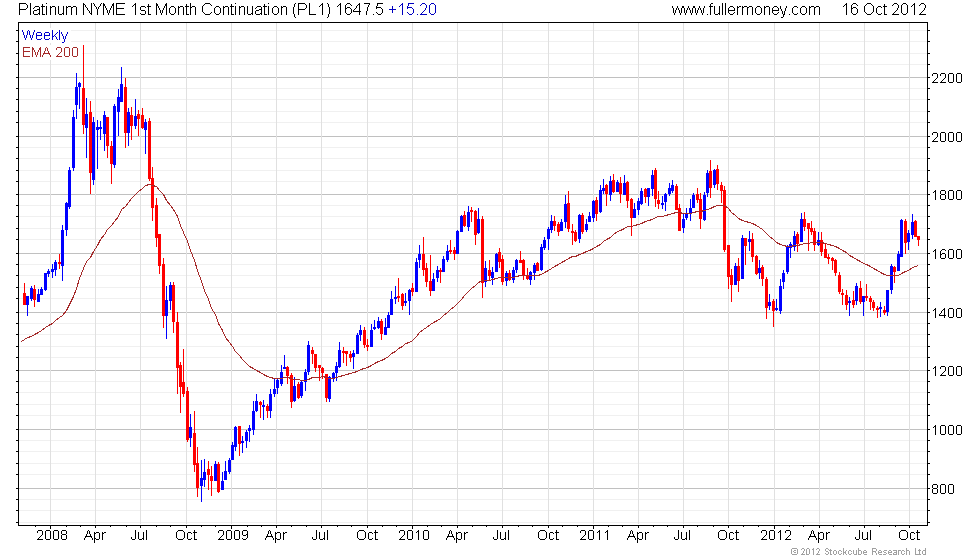980x560 pixels.
Task: Click the 1600 price axis label
Action: (946, 254)
